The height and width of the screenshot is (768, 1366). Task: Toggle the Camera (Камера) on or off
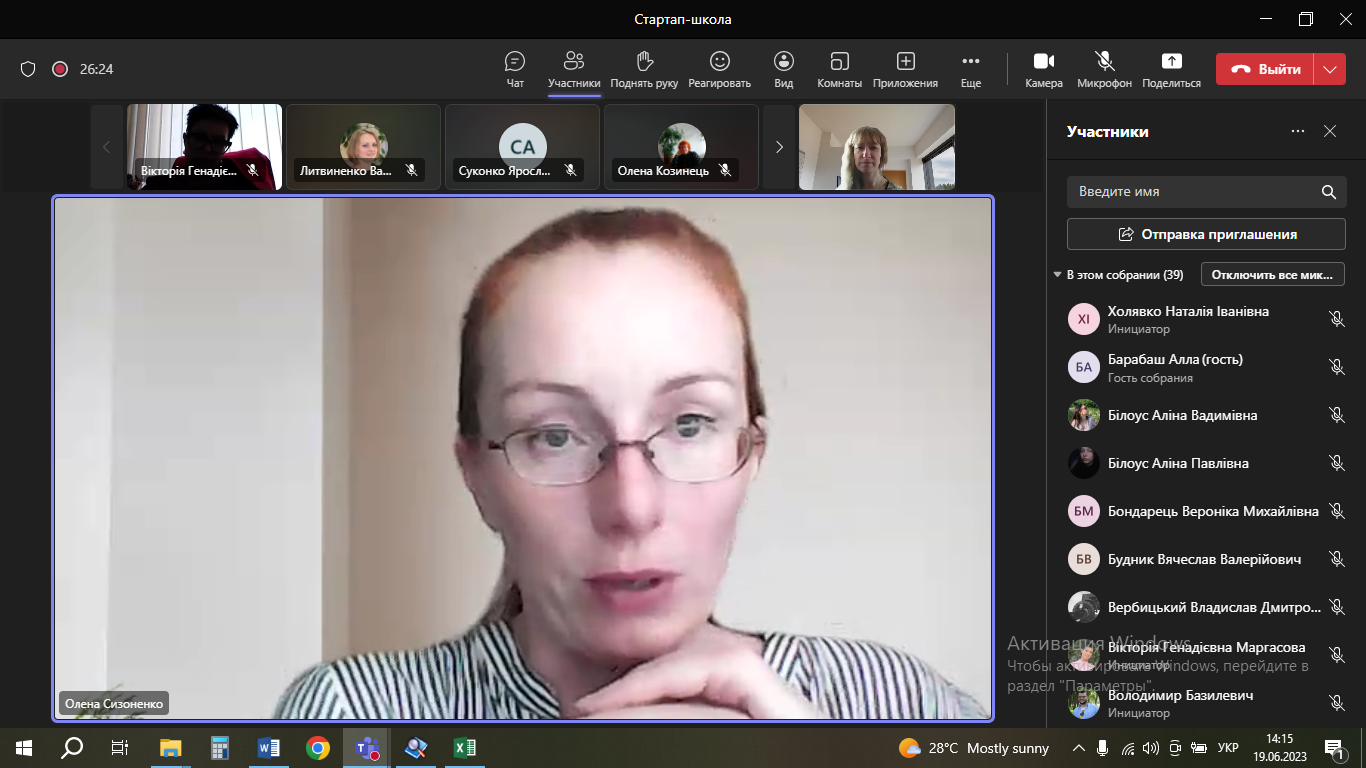coord(1043,62)
